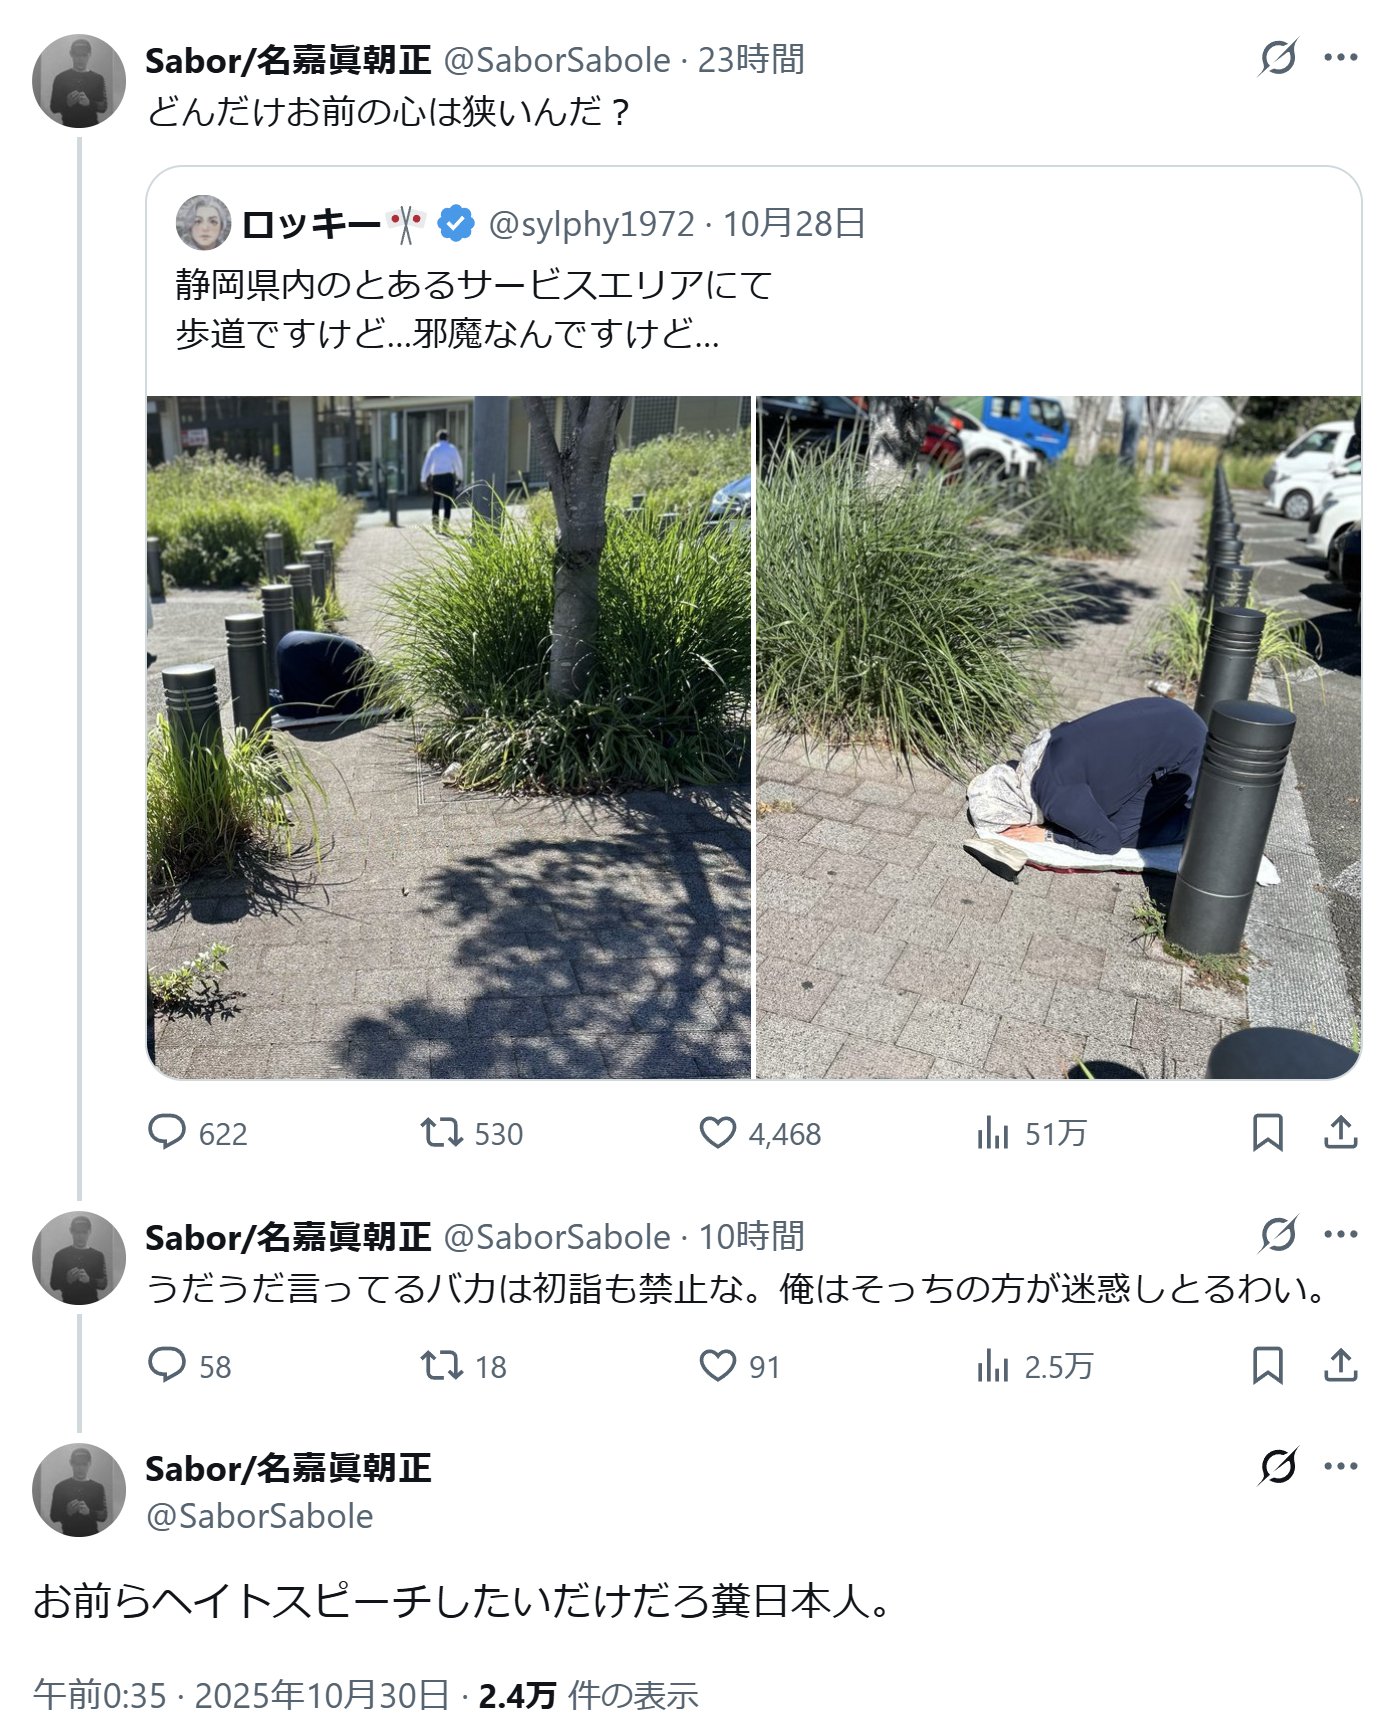Viewport: 1391px width, 1729px height.
Task: Open more options on the 10時間 tweet
Action: coord(1340,1235)
